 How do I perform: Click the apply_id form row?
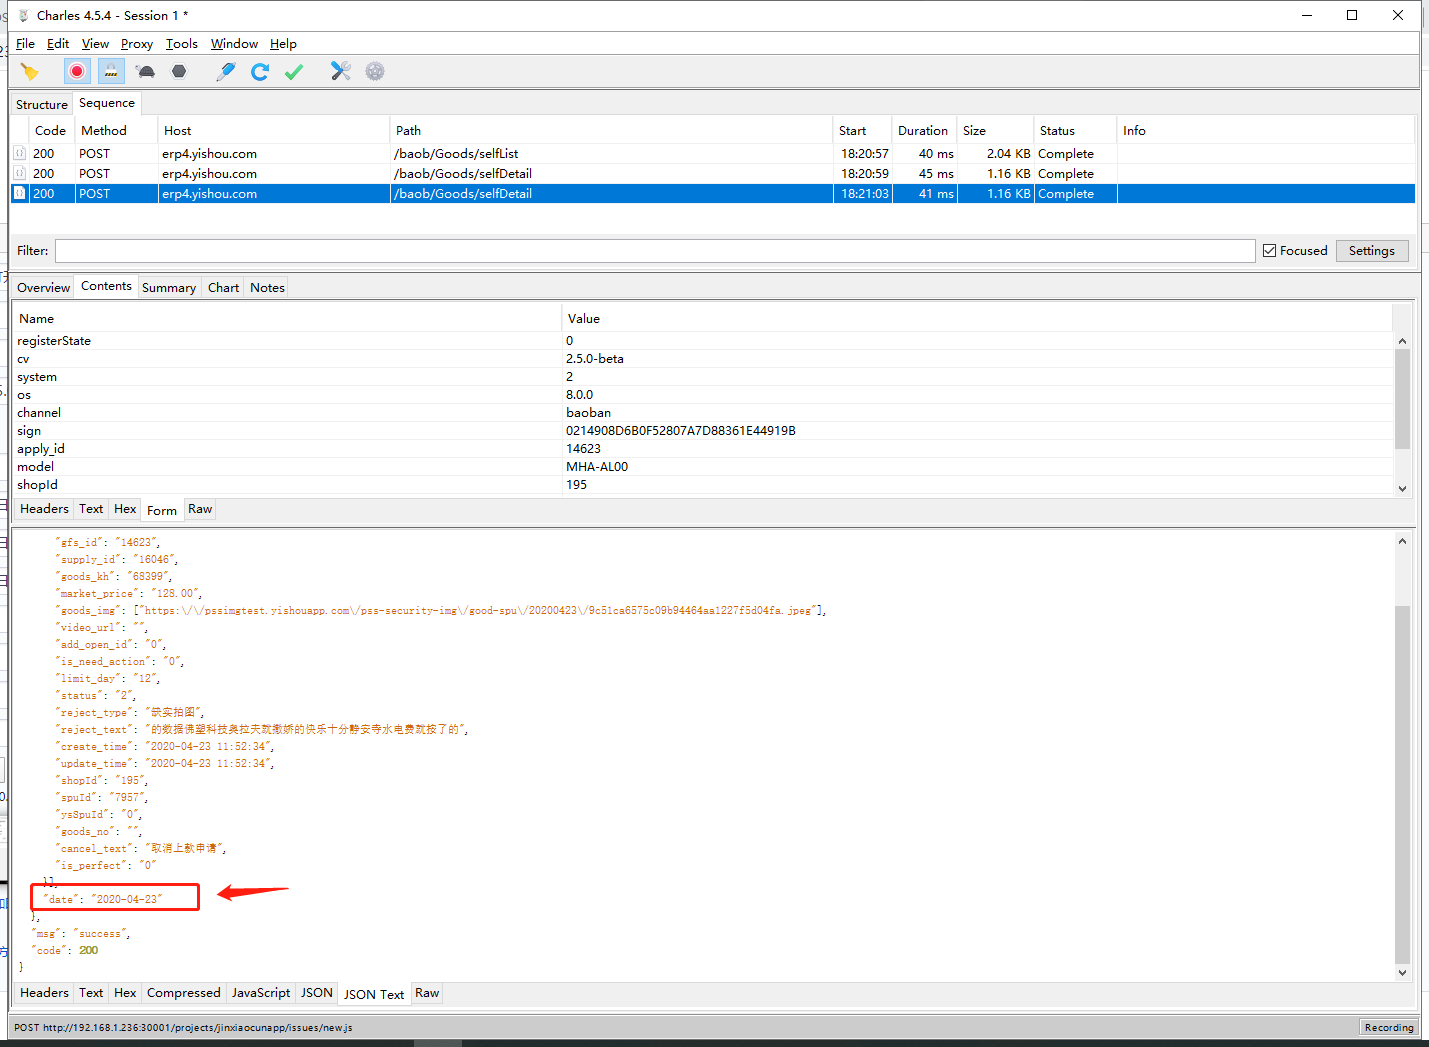(x=702, y=449)
